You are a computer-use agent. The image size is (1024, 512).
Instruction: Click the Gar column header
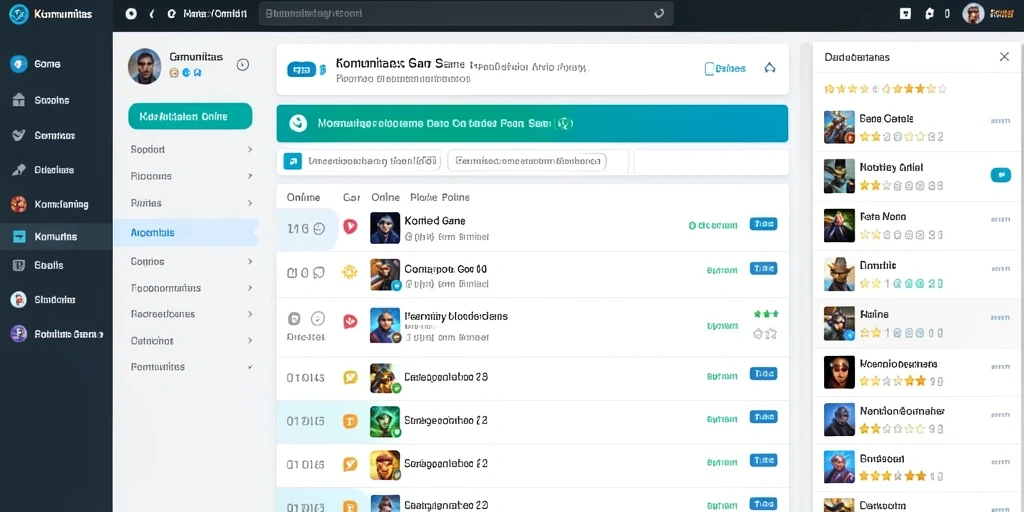point(351,197)
